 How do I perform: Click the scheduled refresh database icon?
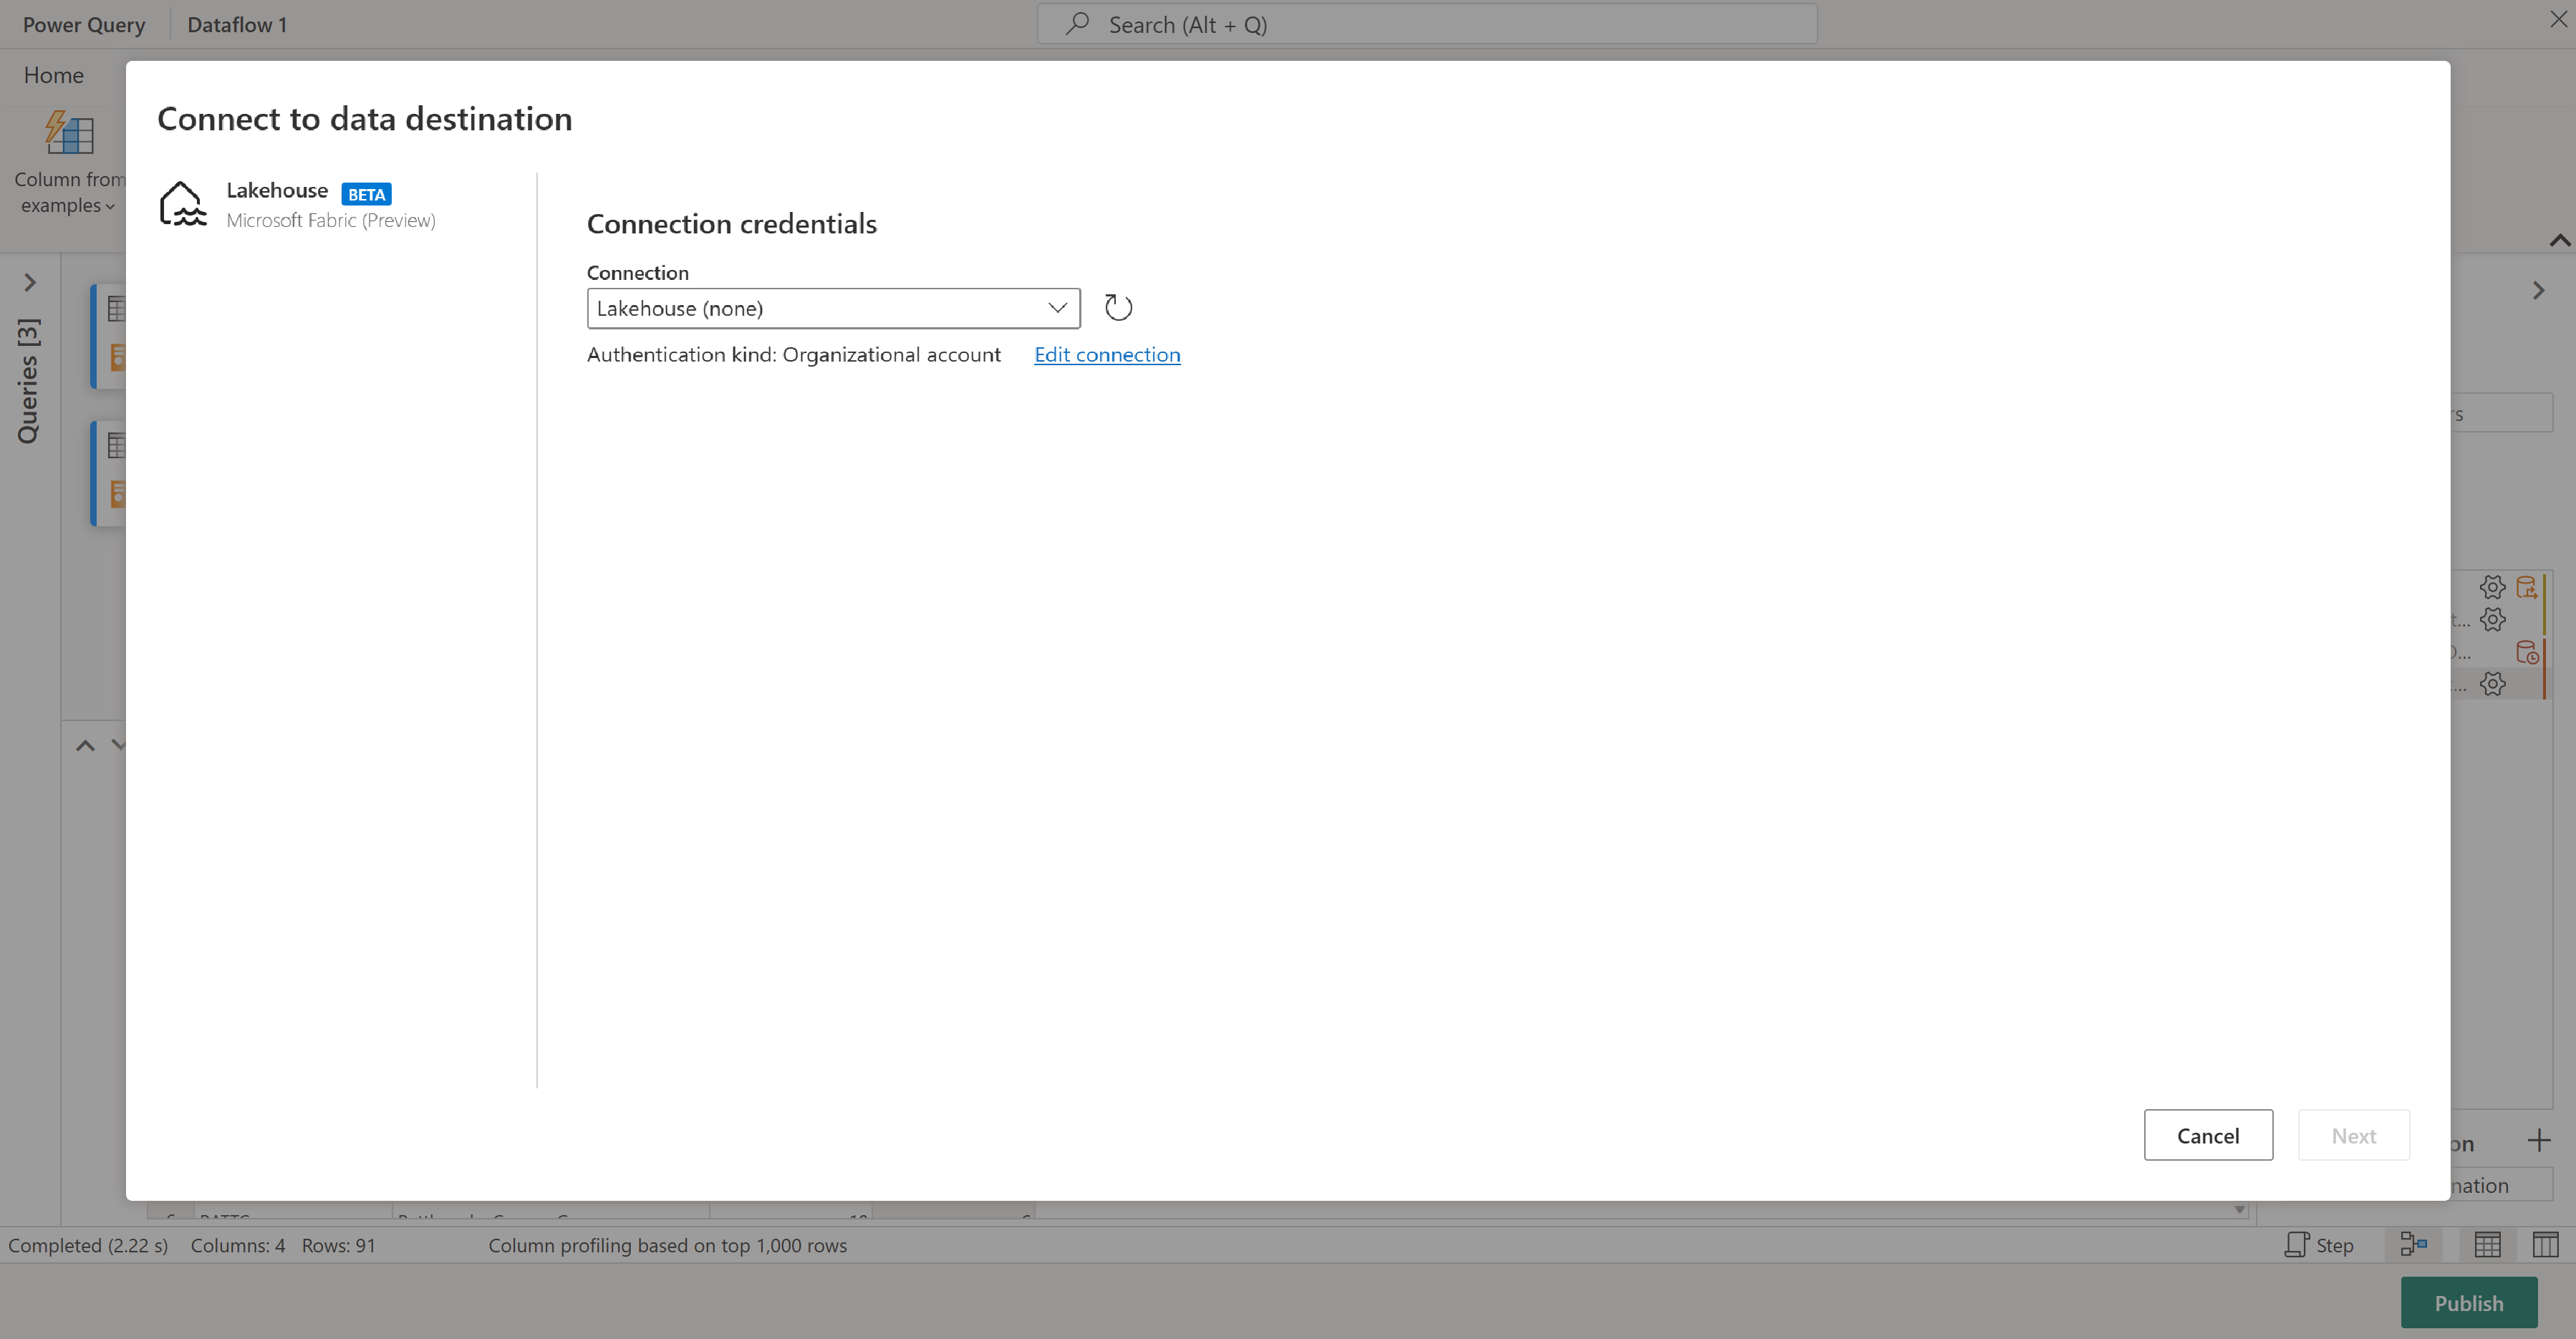click(x=2529, y=652)
